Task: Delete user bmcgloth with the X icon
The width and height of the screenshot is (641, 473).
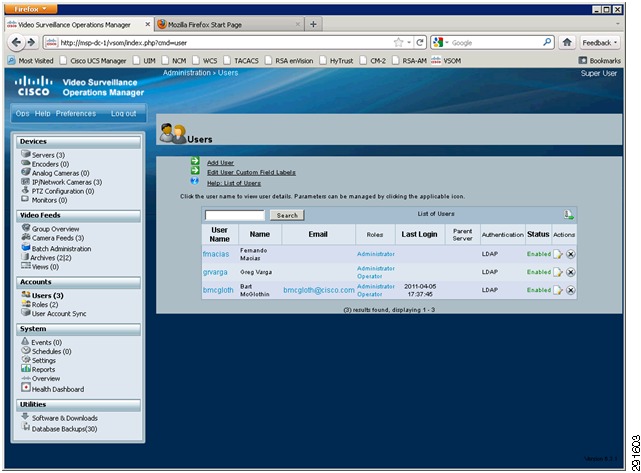Action: pyautogui.click(x=571, y=290)
